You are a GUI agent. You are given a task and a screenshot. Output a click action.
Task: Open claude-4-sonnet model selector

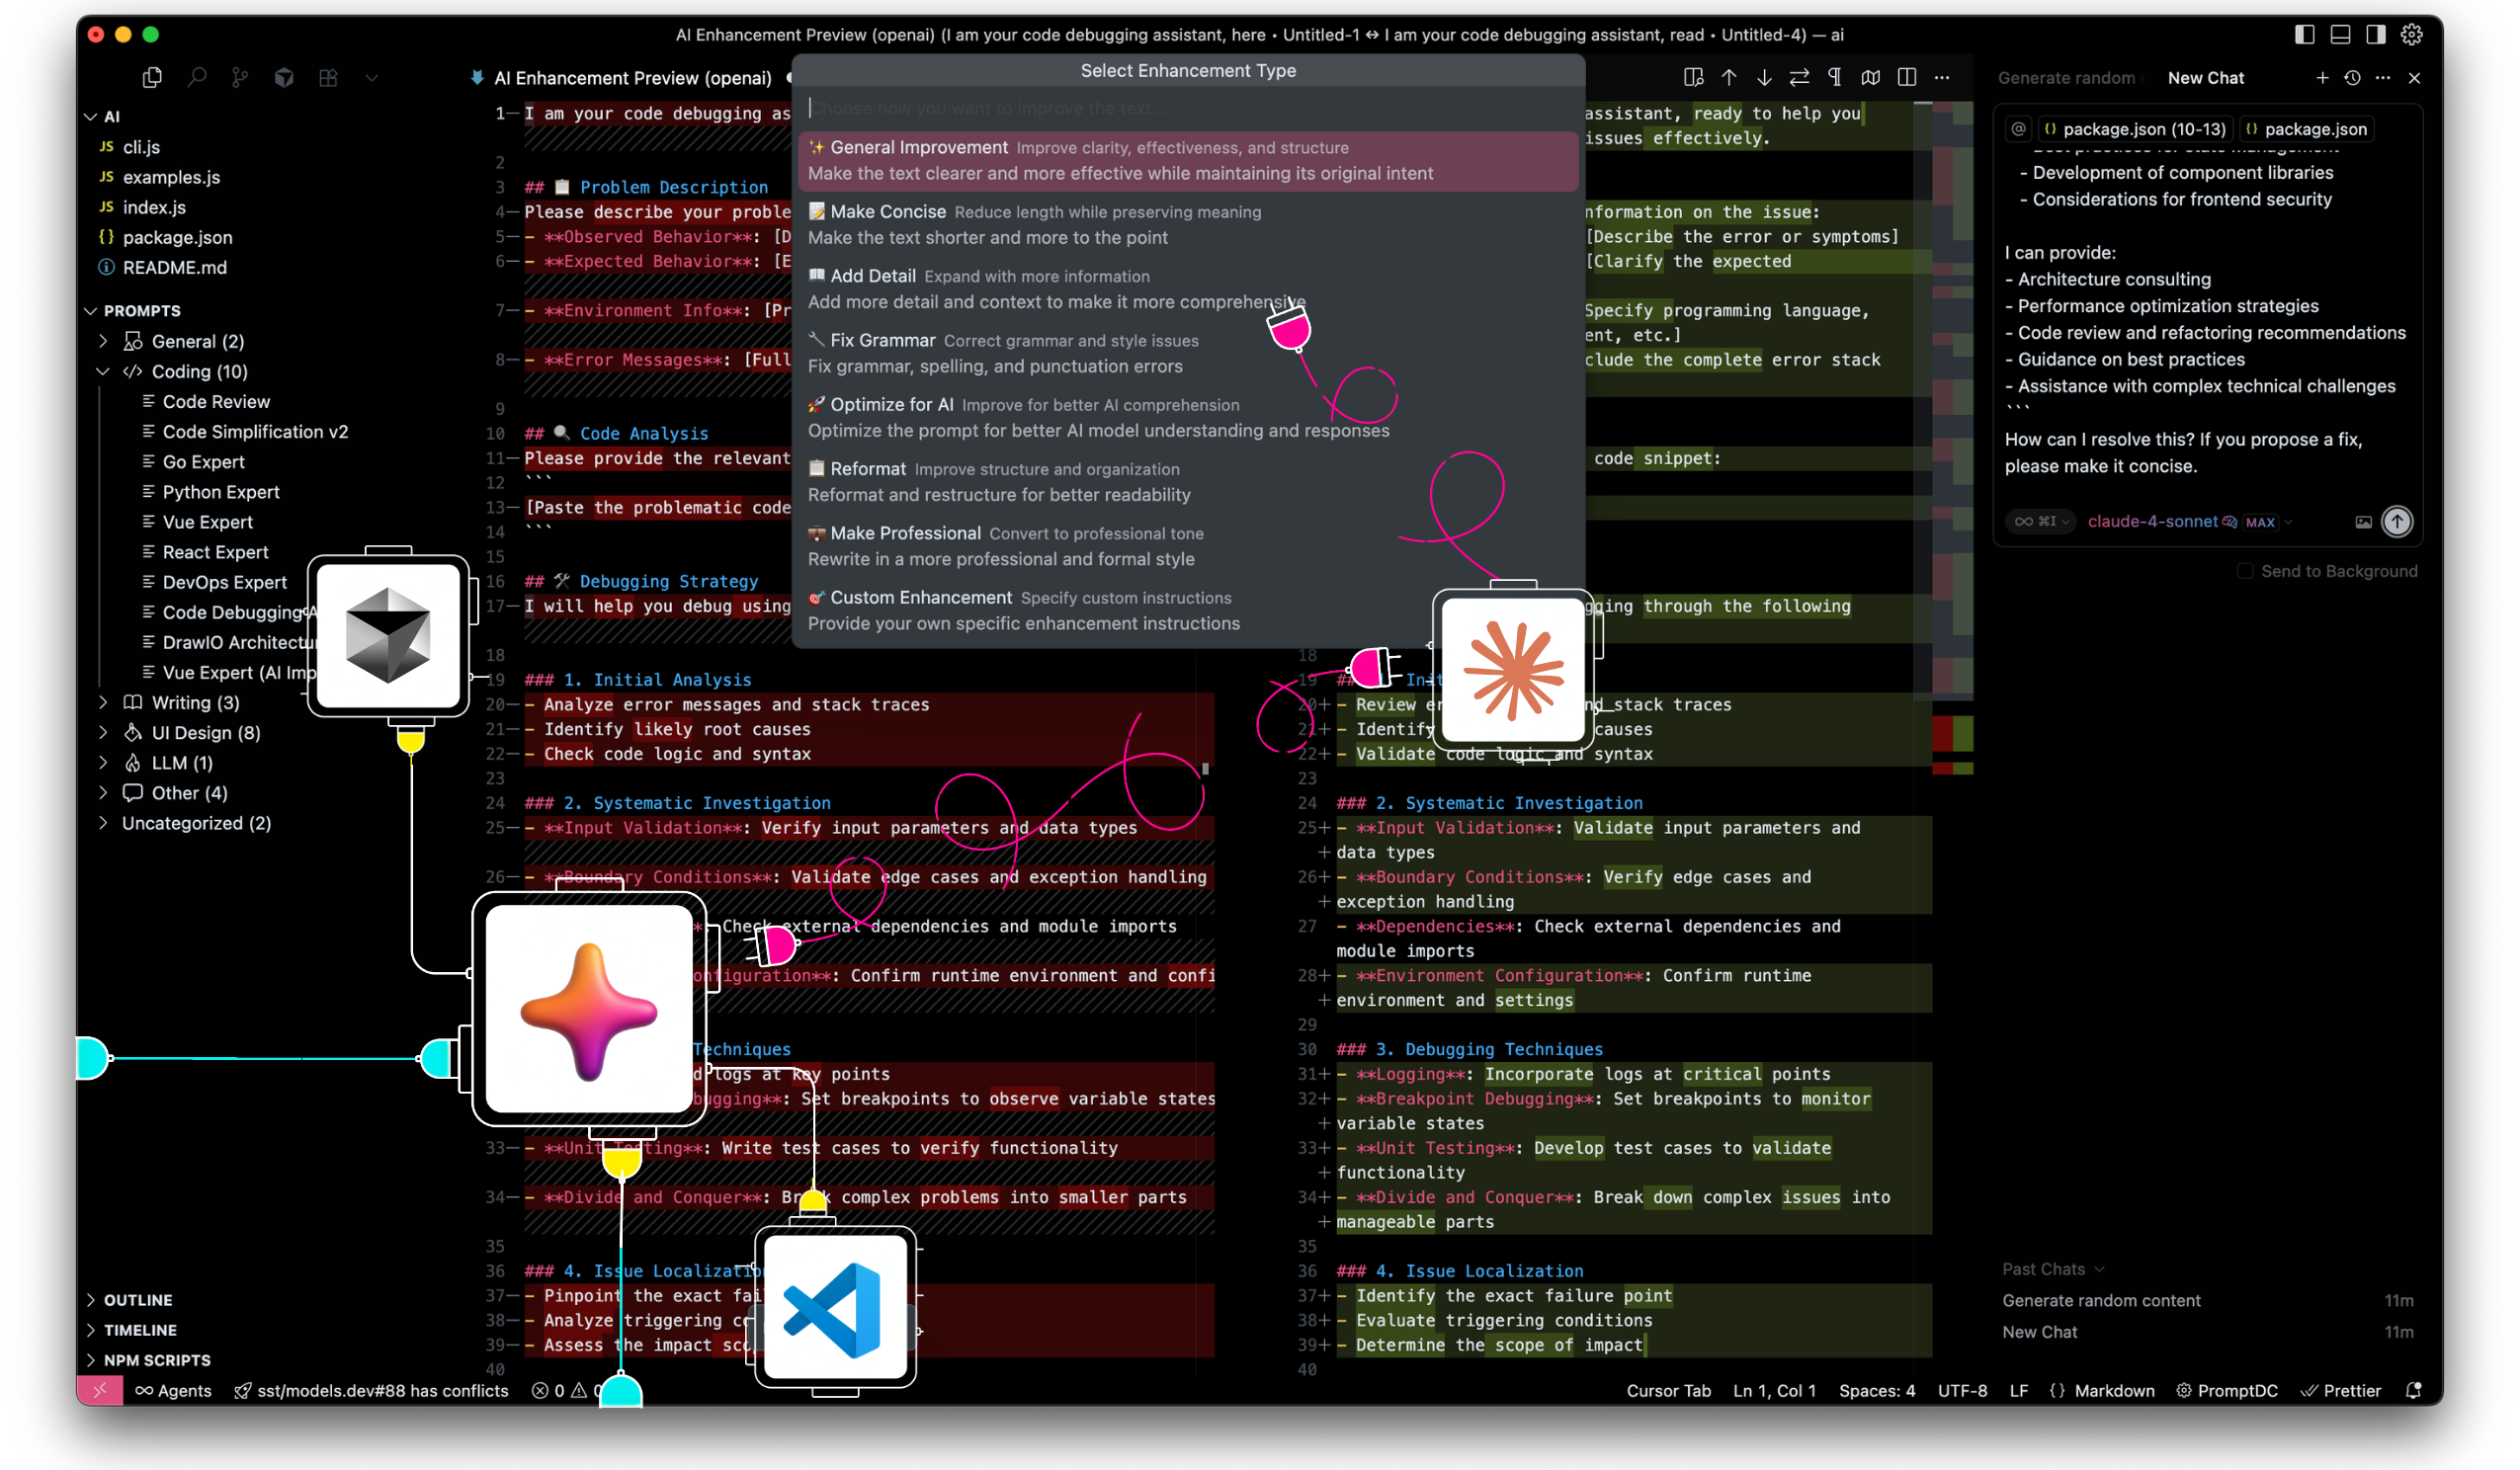coord(2188,521)
